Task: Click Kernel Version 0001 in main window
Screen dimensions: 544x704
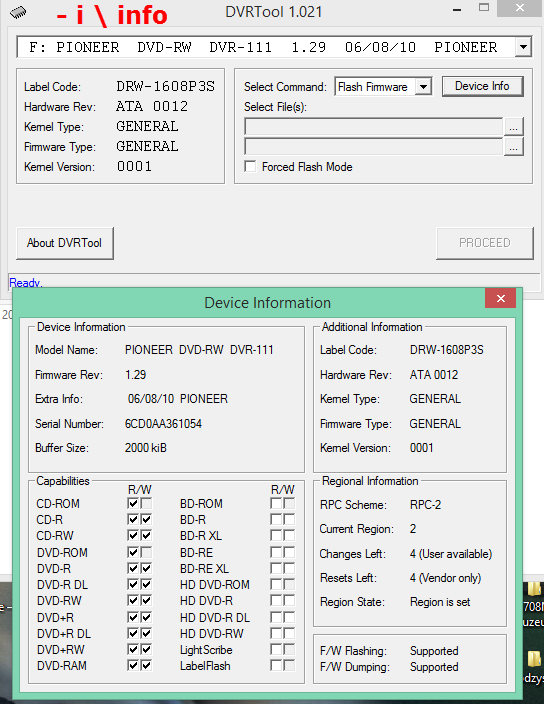Action: point(134,167)
